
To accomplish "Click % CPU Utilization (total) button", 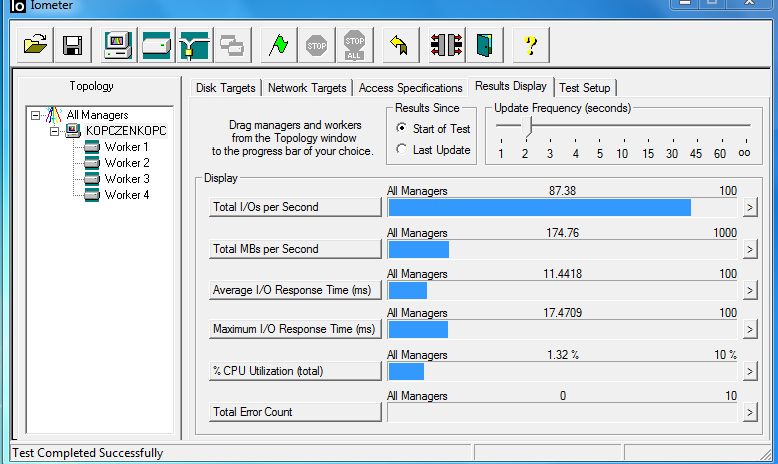I will click(x=295, y=371).
